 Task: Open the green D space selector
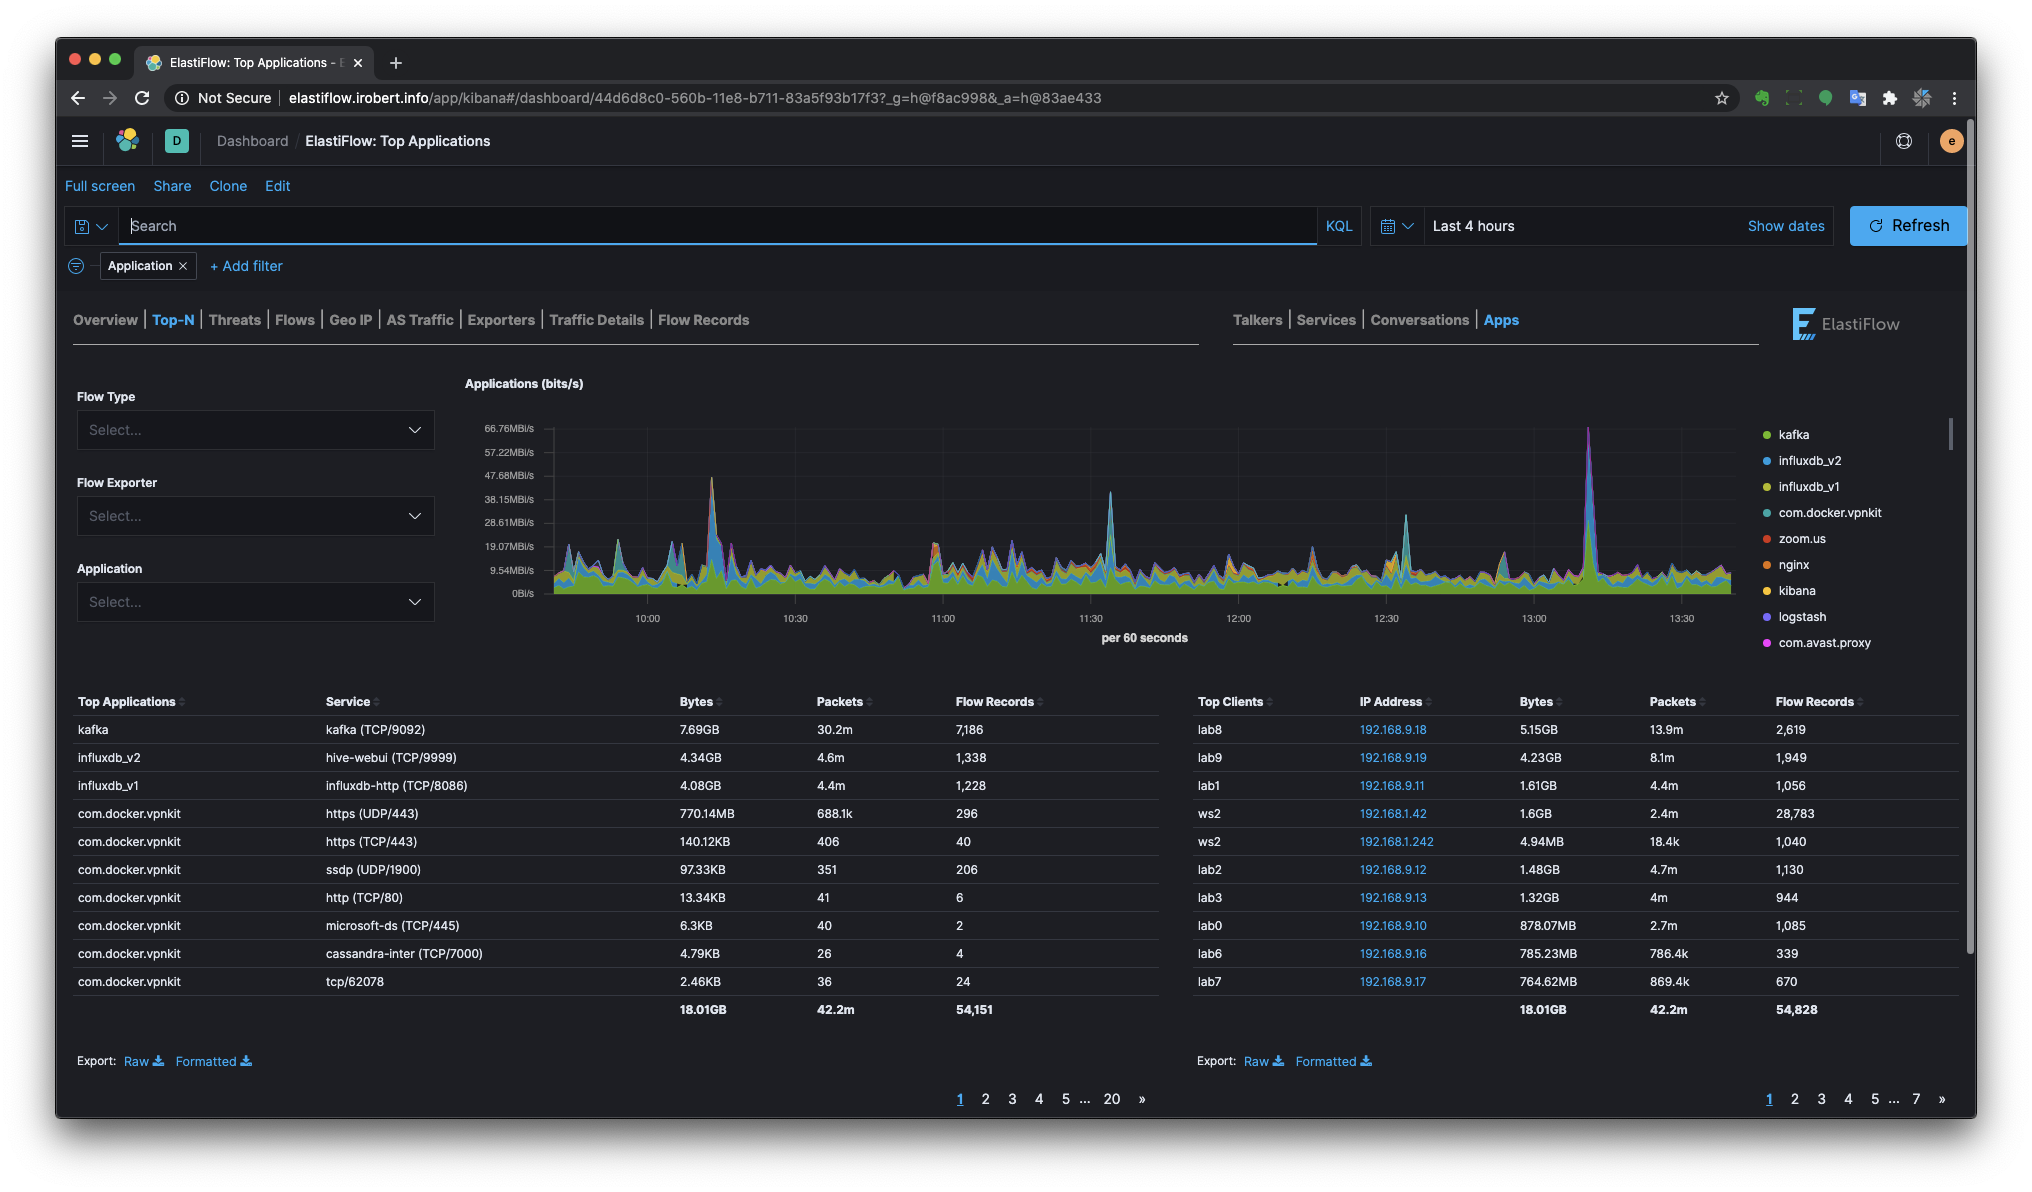coord(177,141)
